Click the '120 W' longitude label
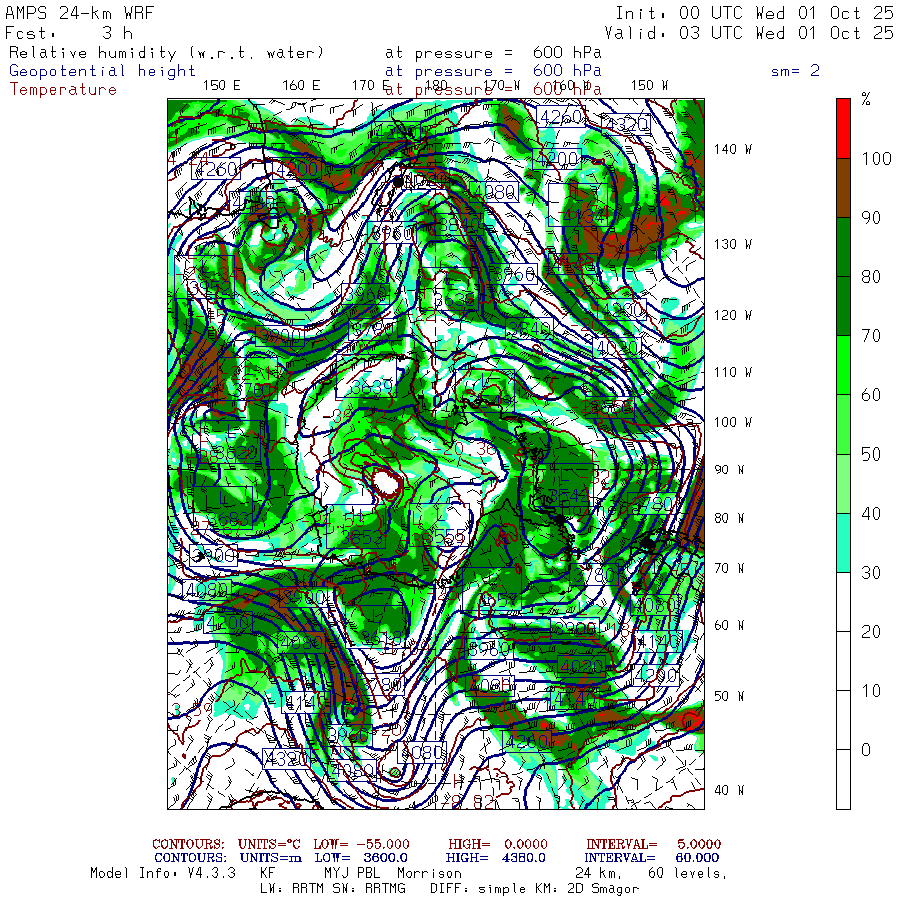 (733, 315)
